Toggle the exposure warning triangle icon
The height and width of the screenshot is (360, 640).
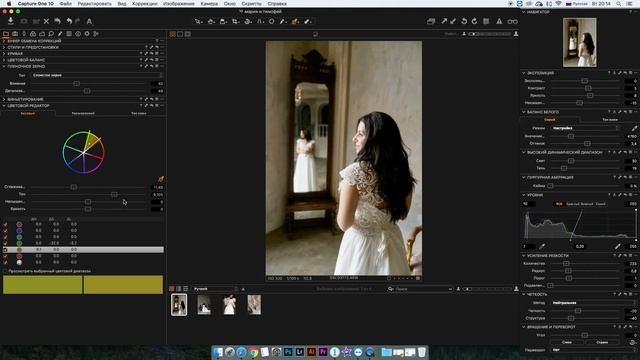point(499,21)
